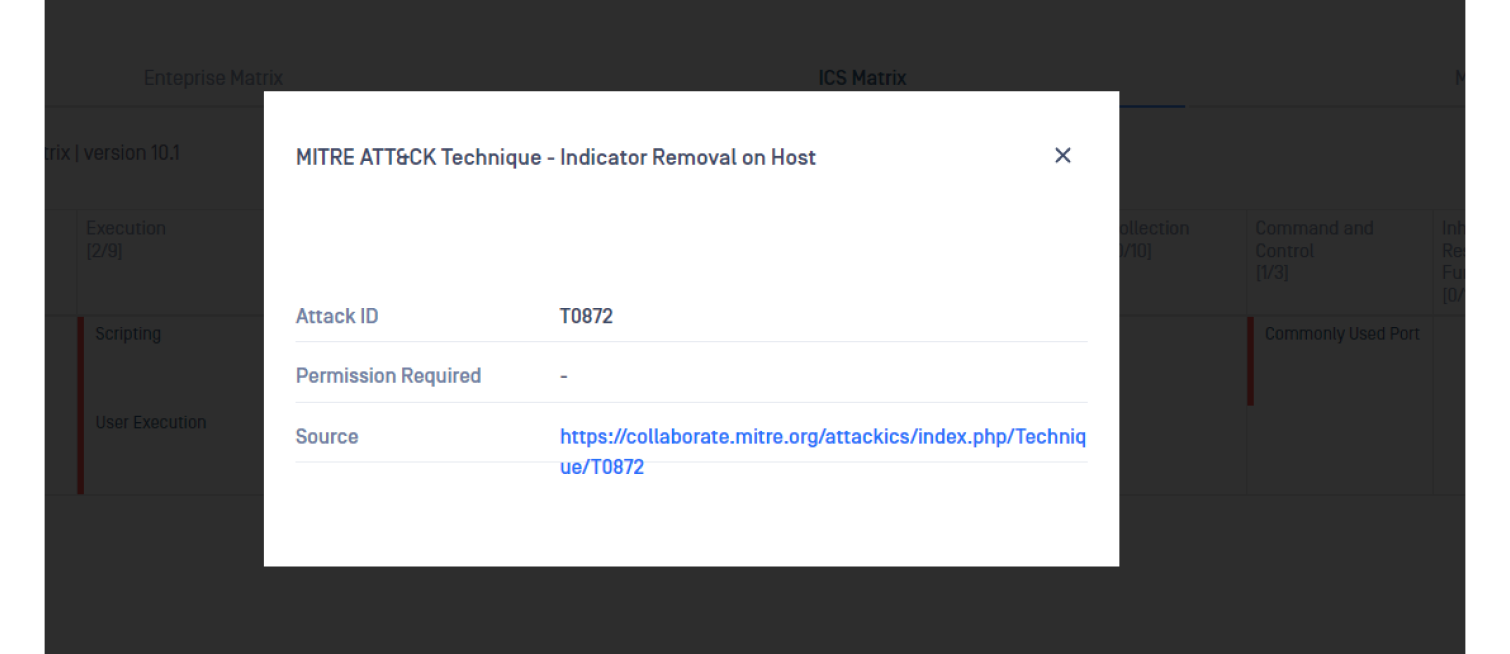Image resolution: width=1510 pixels, height=654 pixels.
Task: Open the collaborate.mitre.org T0872 source link
Action: pyautogui.click(x=822, y=452)
